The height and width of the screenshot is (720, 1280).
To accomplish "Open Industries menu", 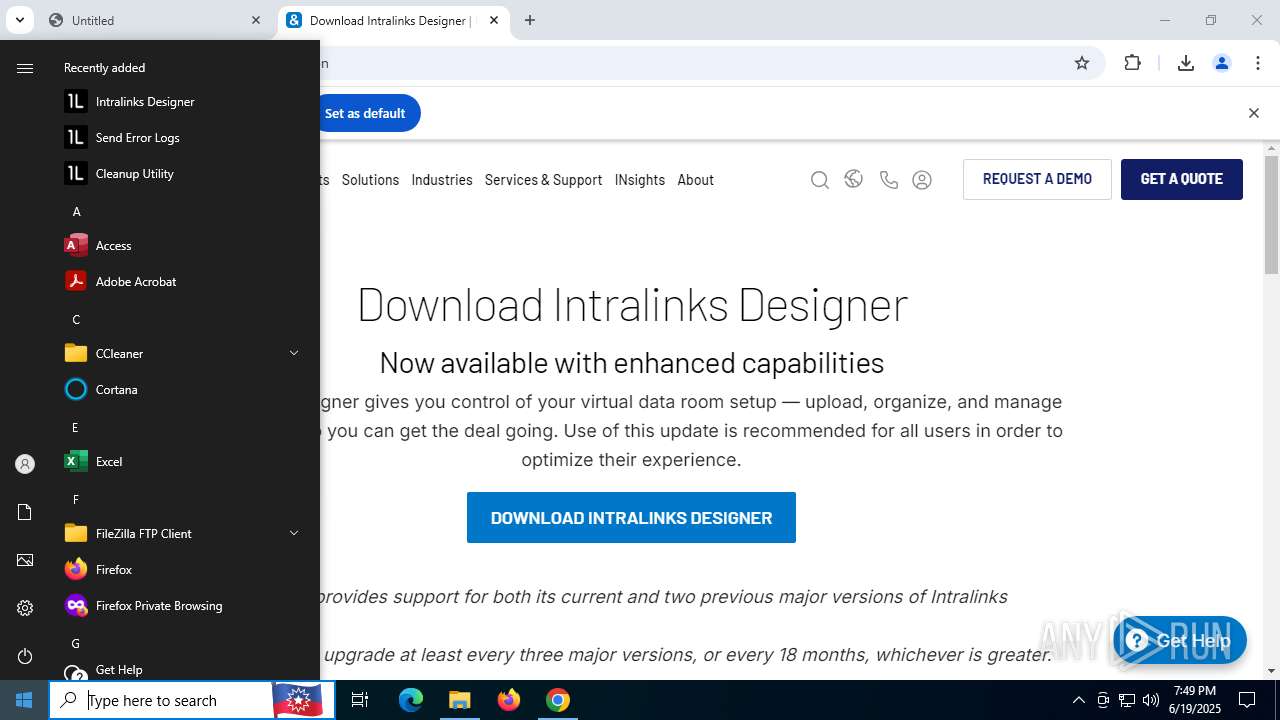I will click(x=441, y=180).
